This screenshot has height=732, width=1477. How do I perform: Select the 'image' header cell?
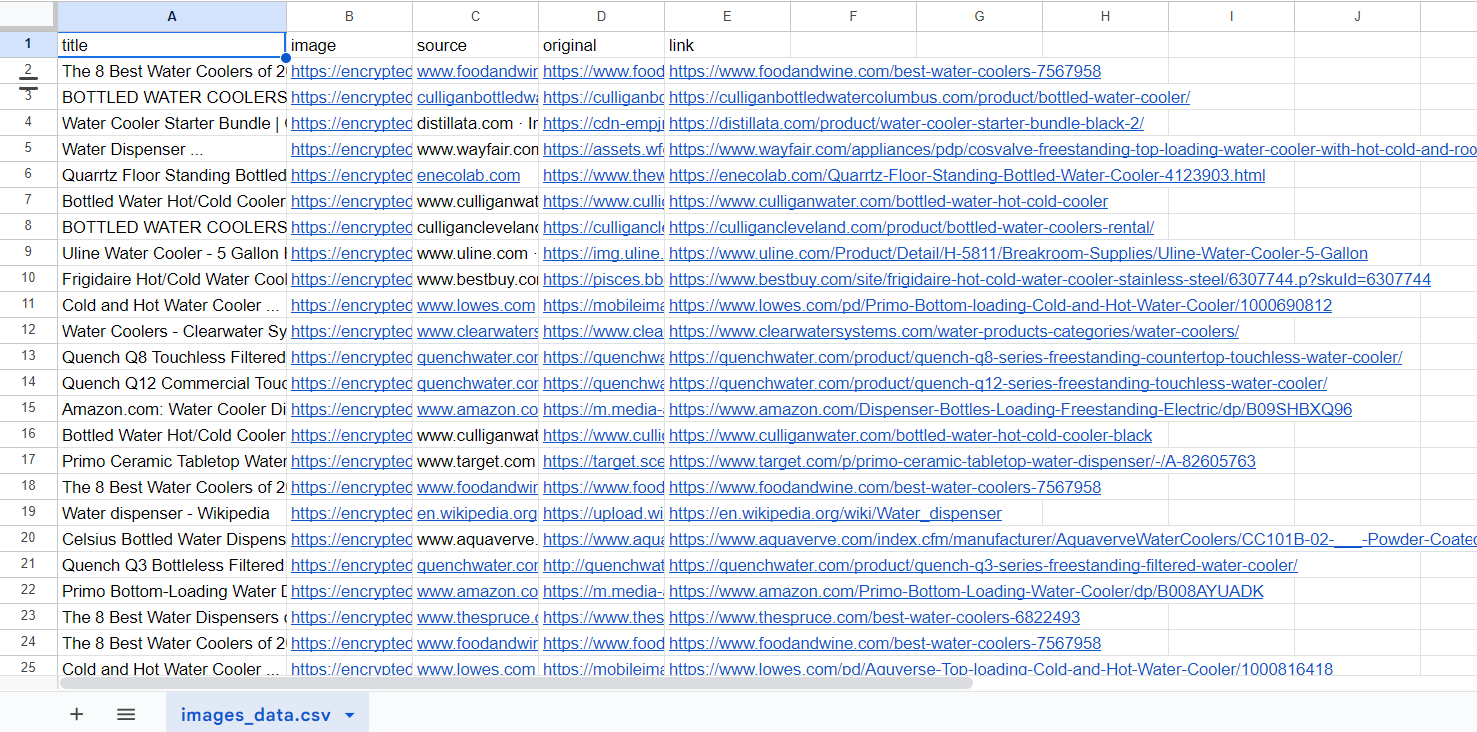349,45
